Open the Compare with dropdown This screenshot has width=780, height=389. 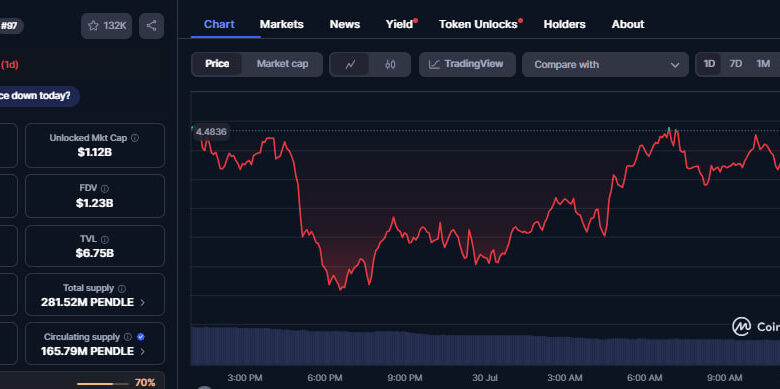click(605, 65)
